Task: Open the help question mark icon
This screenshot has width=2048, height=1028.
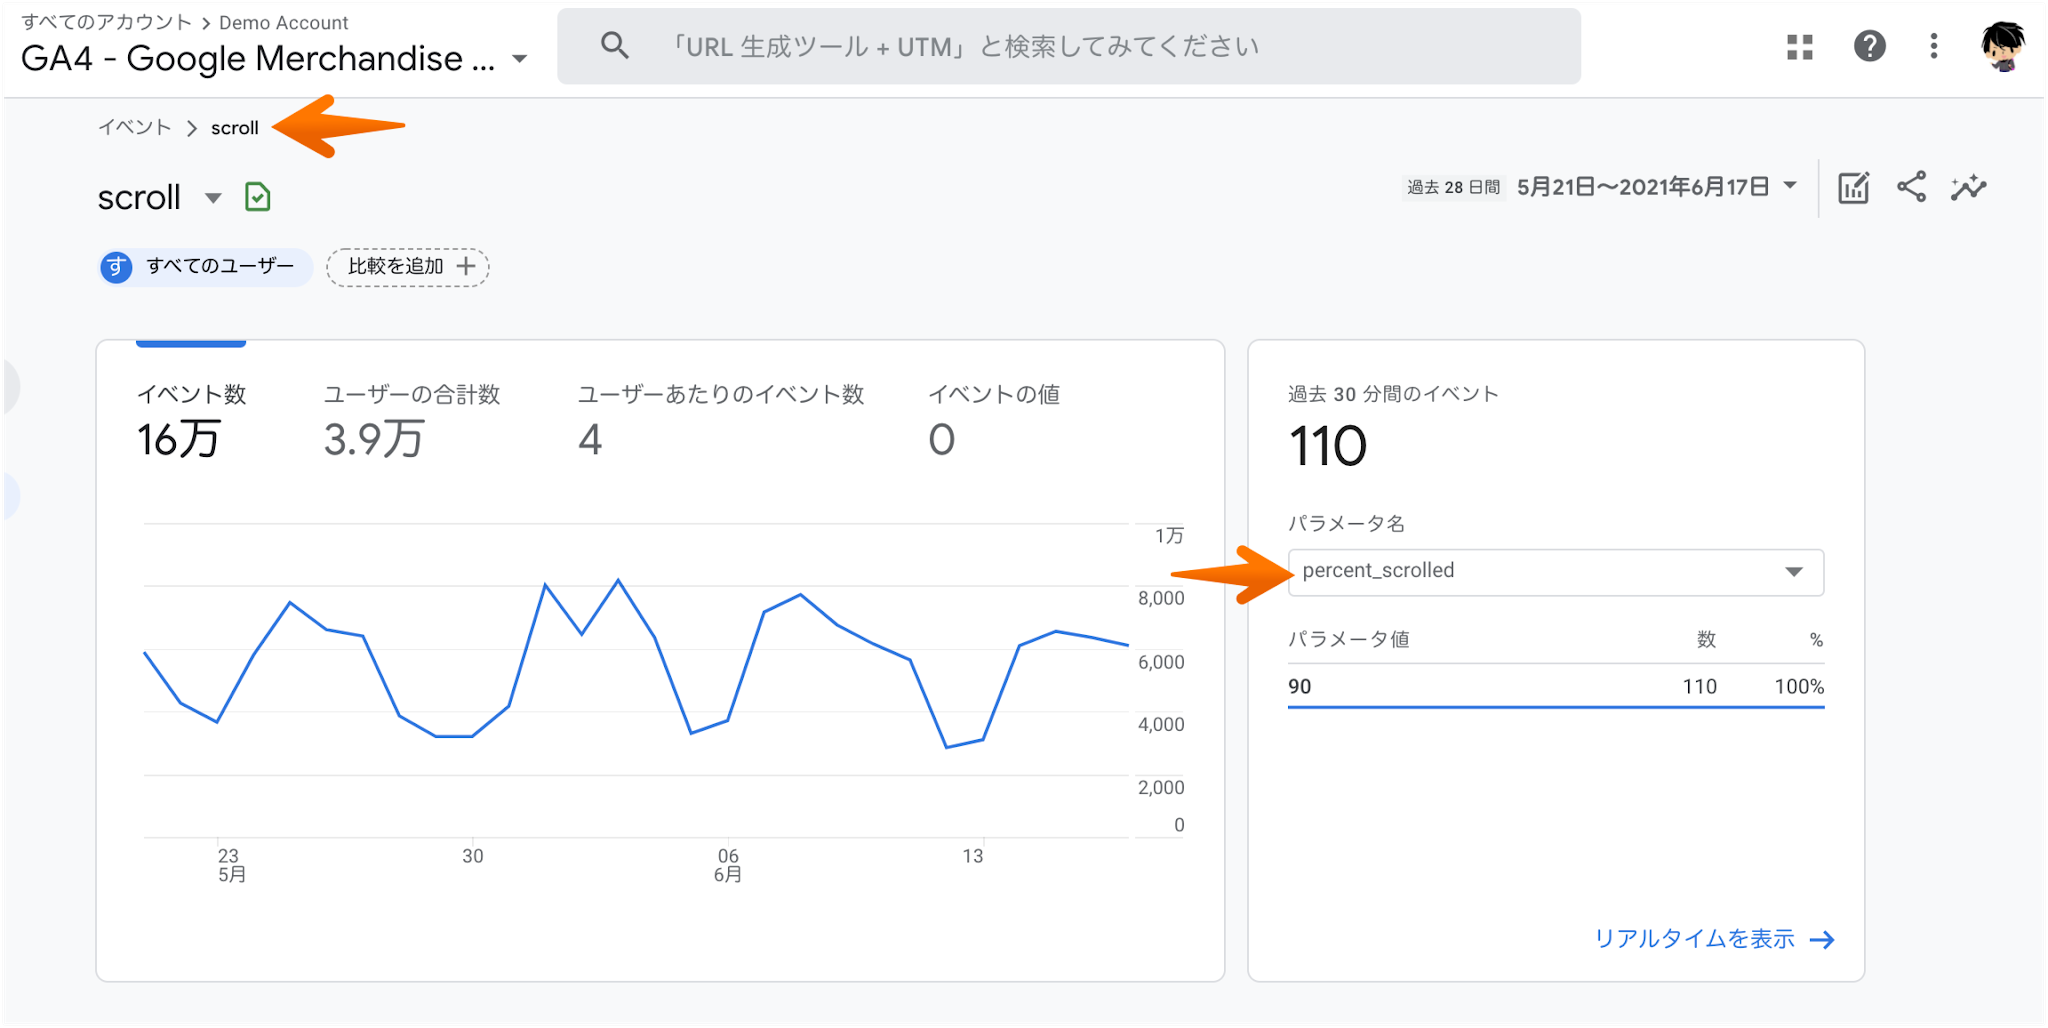Action: [1869, 46]
